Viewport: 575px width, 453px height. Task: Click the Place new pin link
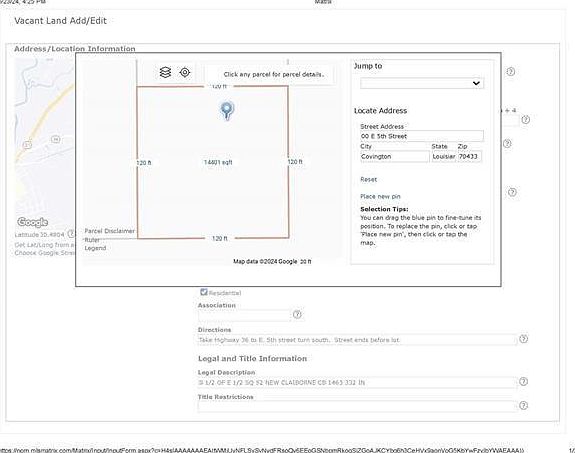(x=380, y=196)
